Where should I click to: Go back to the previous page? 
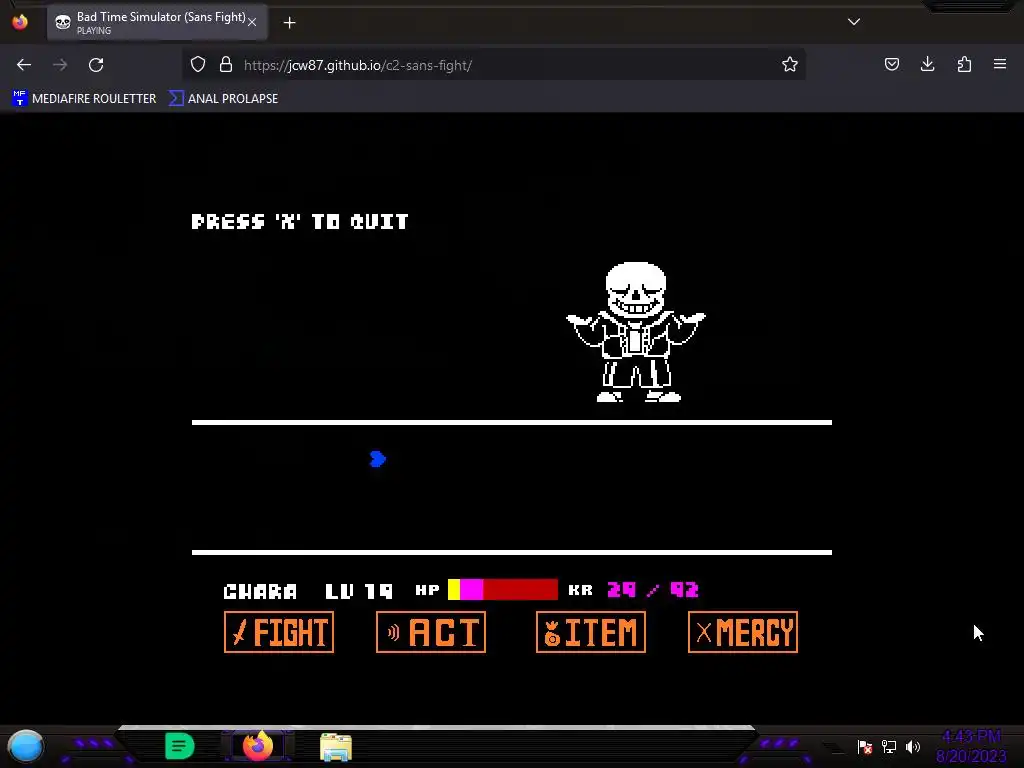24,65
